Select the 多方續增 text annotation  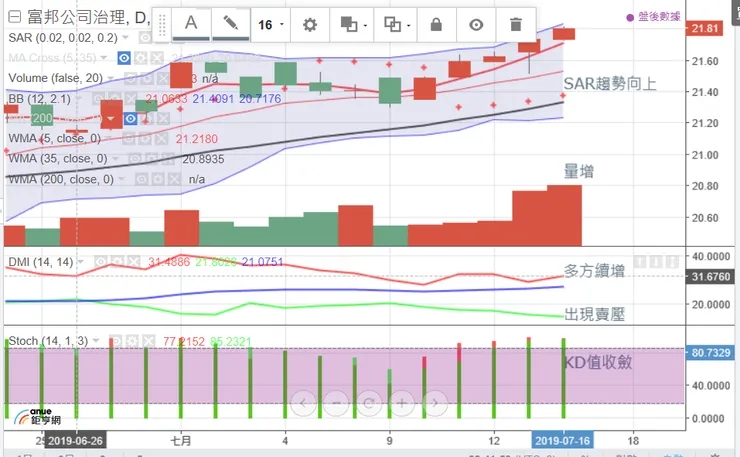pos(594,271)
